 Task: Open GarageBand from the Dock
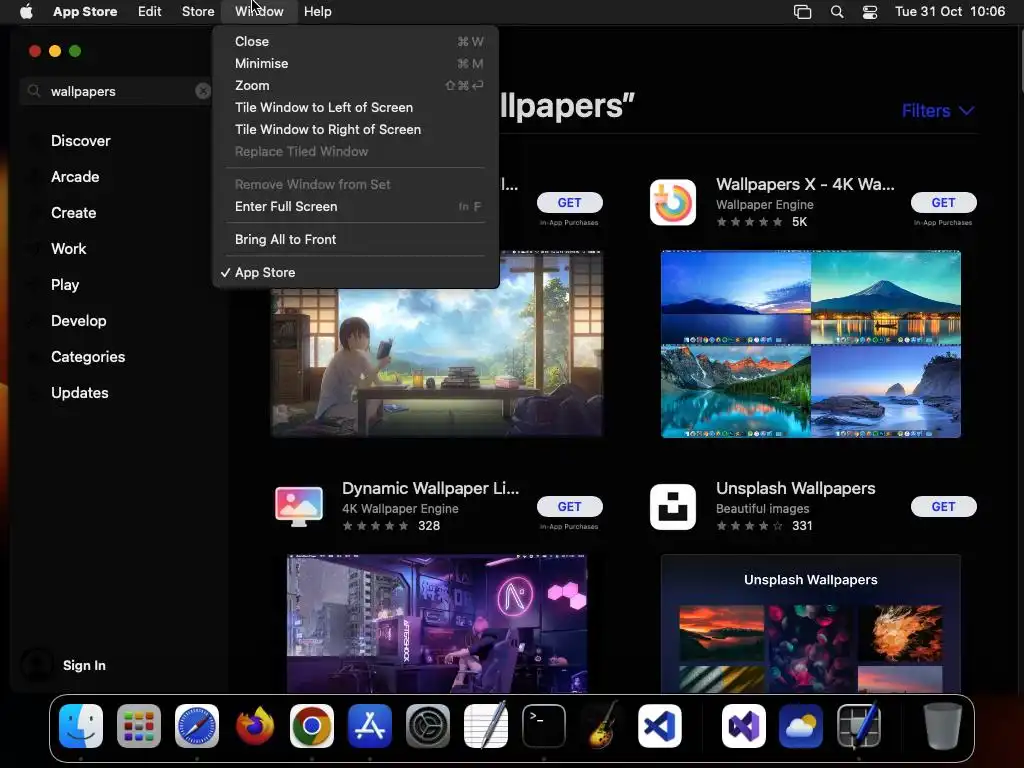(x=601, y=725)
